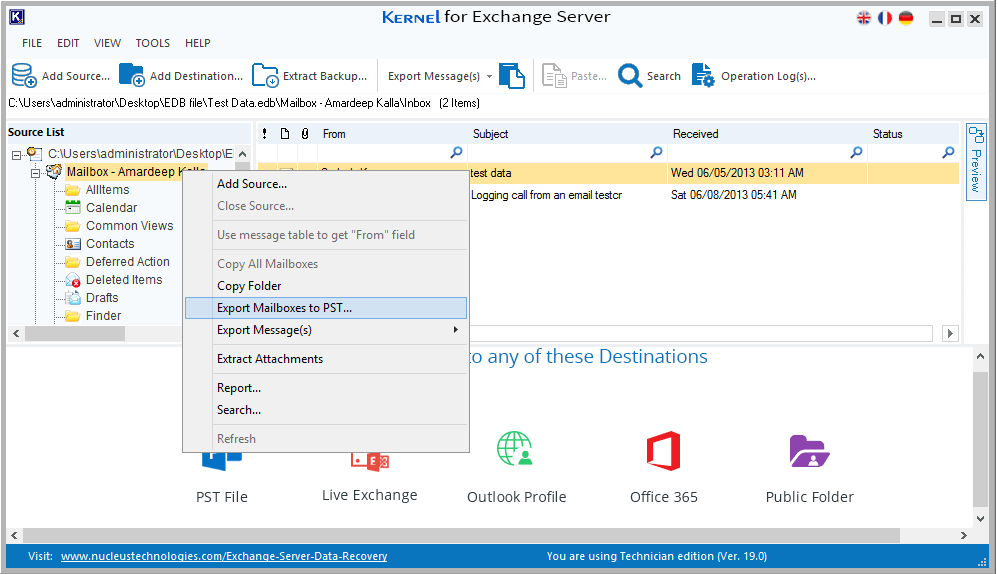
Task: Open Export Message(s) dropdown arrow
Action: pos(489,76)
